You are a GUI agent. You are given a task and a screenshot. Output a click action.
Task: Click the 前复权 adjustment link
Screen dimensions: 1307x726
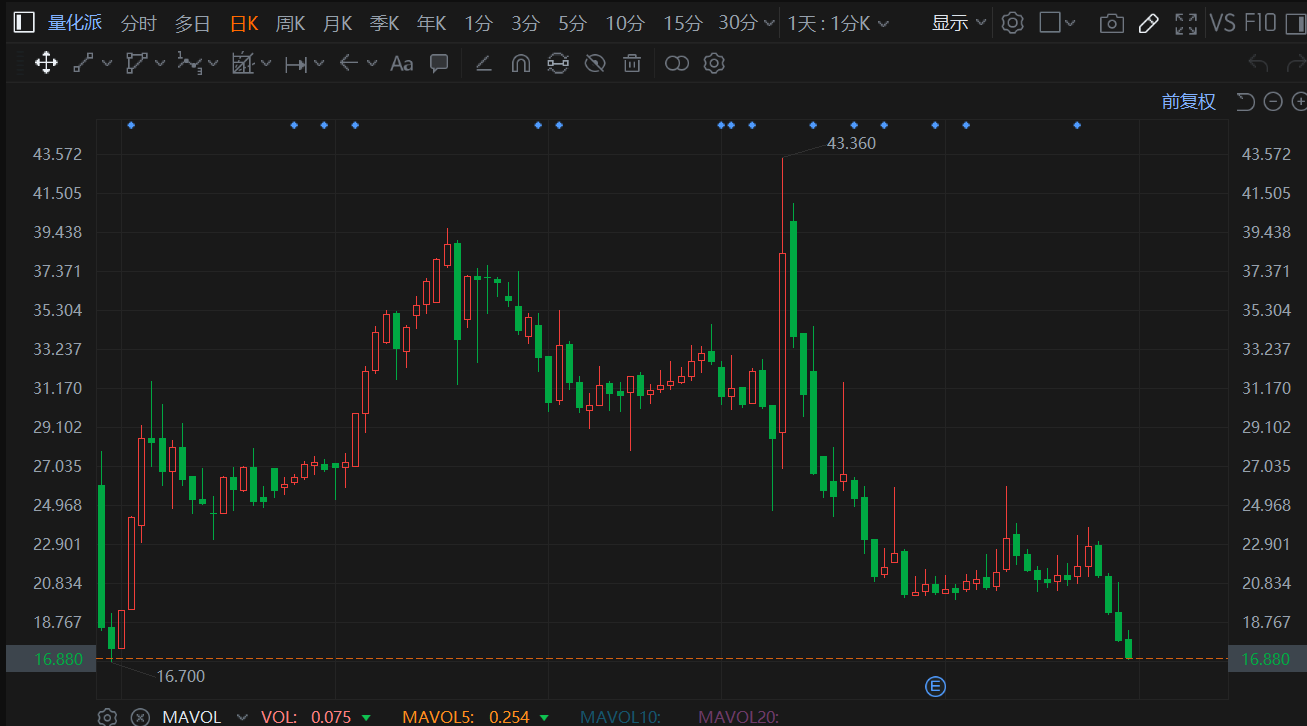pos(1188,101)
